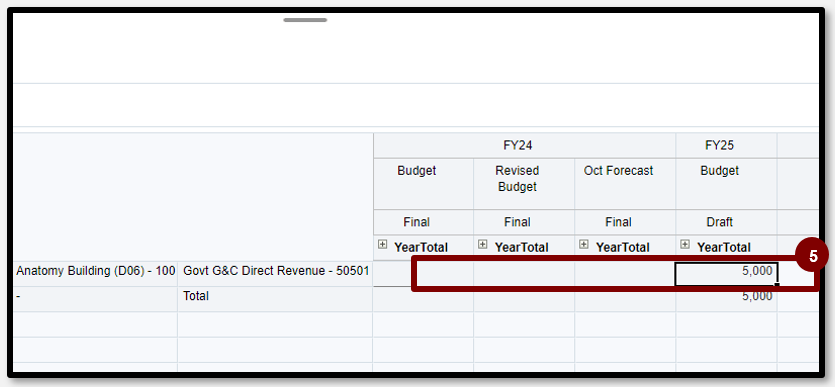
Task: Expand YearTotal under Oct Forecast
Action: point(584,244)
